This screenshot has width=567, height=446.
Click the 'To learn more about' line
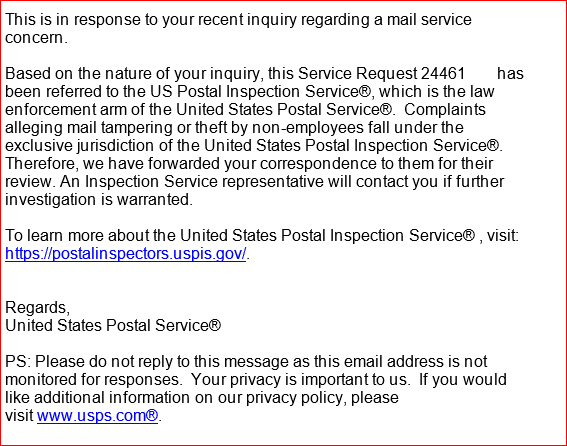262,235
